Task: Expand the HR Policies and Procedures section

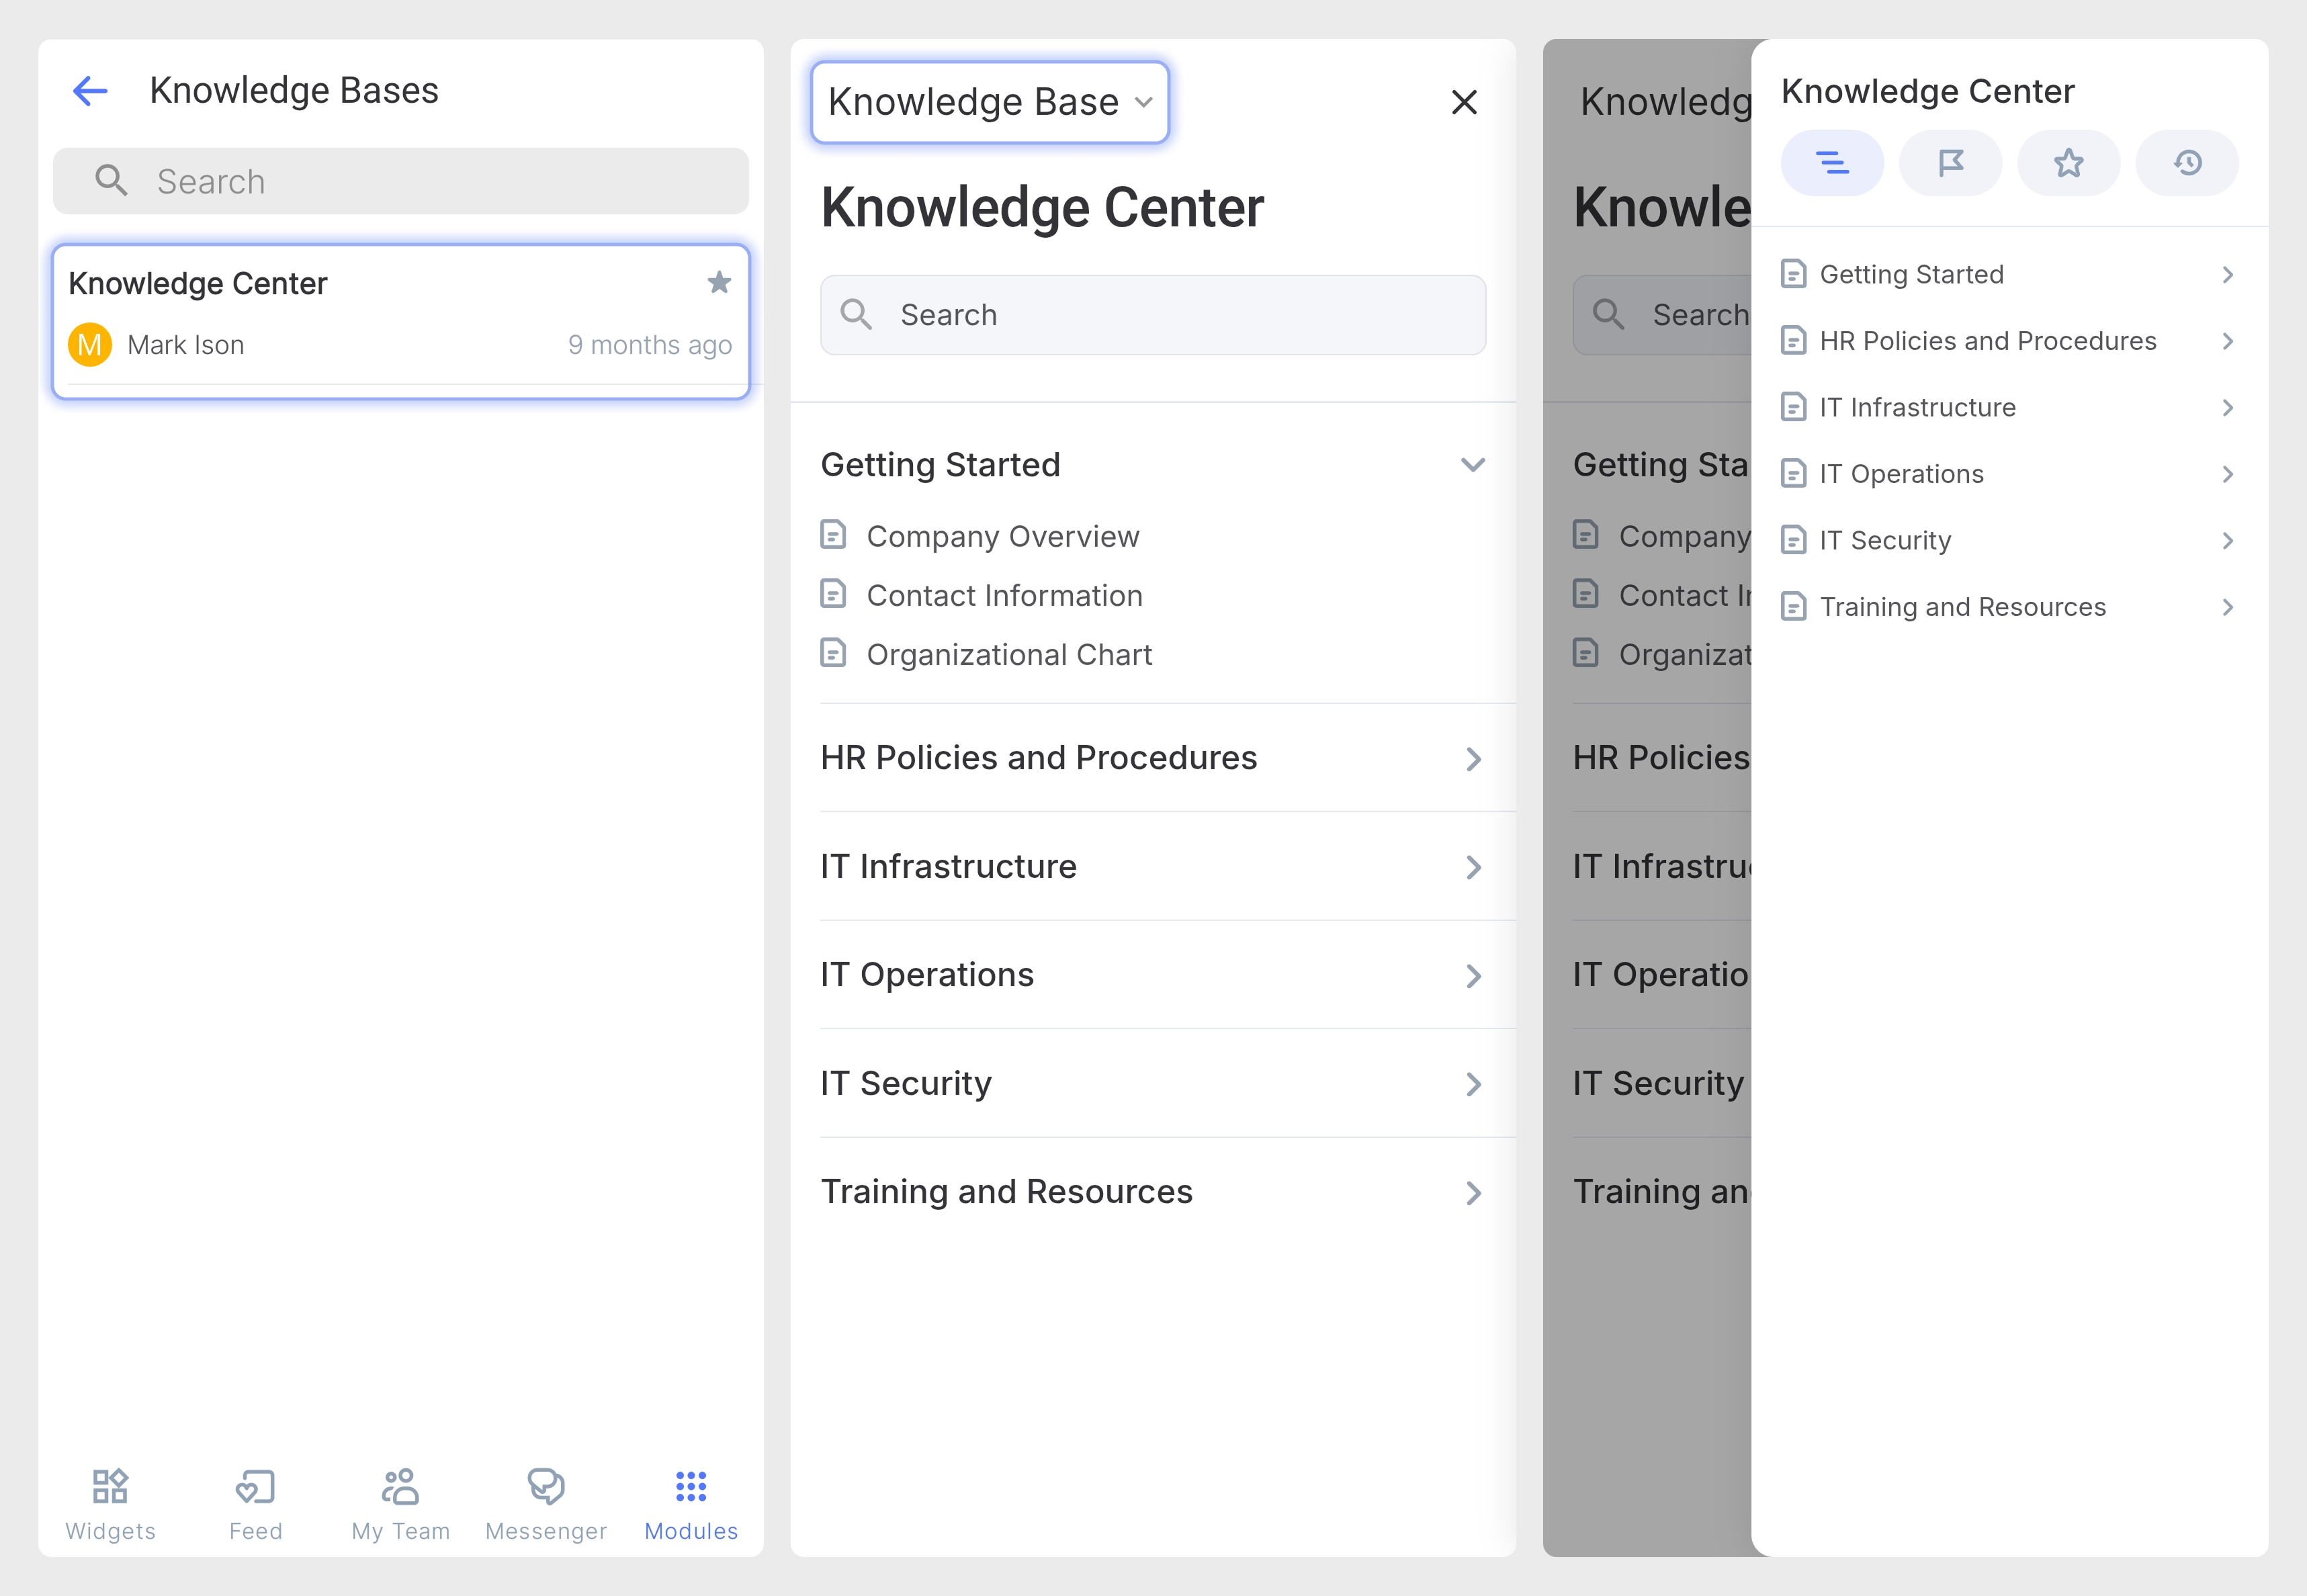Action: pyautogui.click(x=1472, y=759)
